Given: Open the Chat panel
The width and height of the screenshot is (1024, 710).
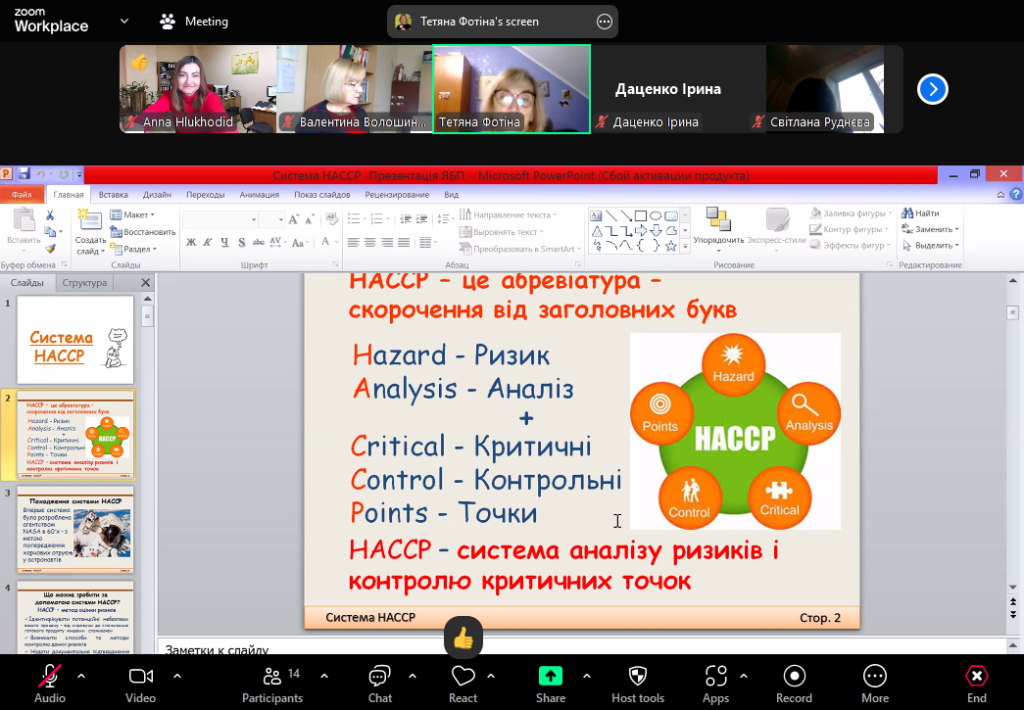Looking at the screenshot, I should point(379,682).
